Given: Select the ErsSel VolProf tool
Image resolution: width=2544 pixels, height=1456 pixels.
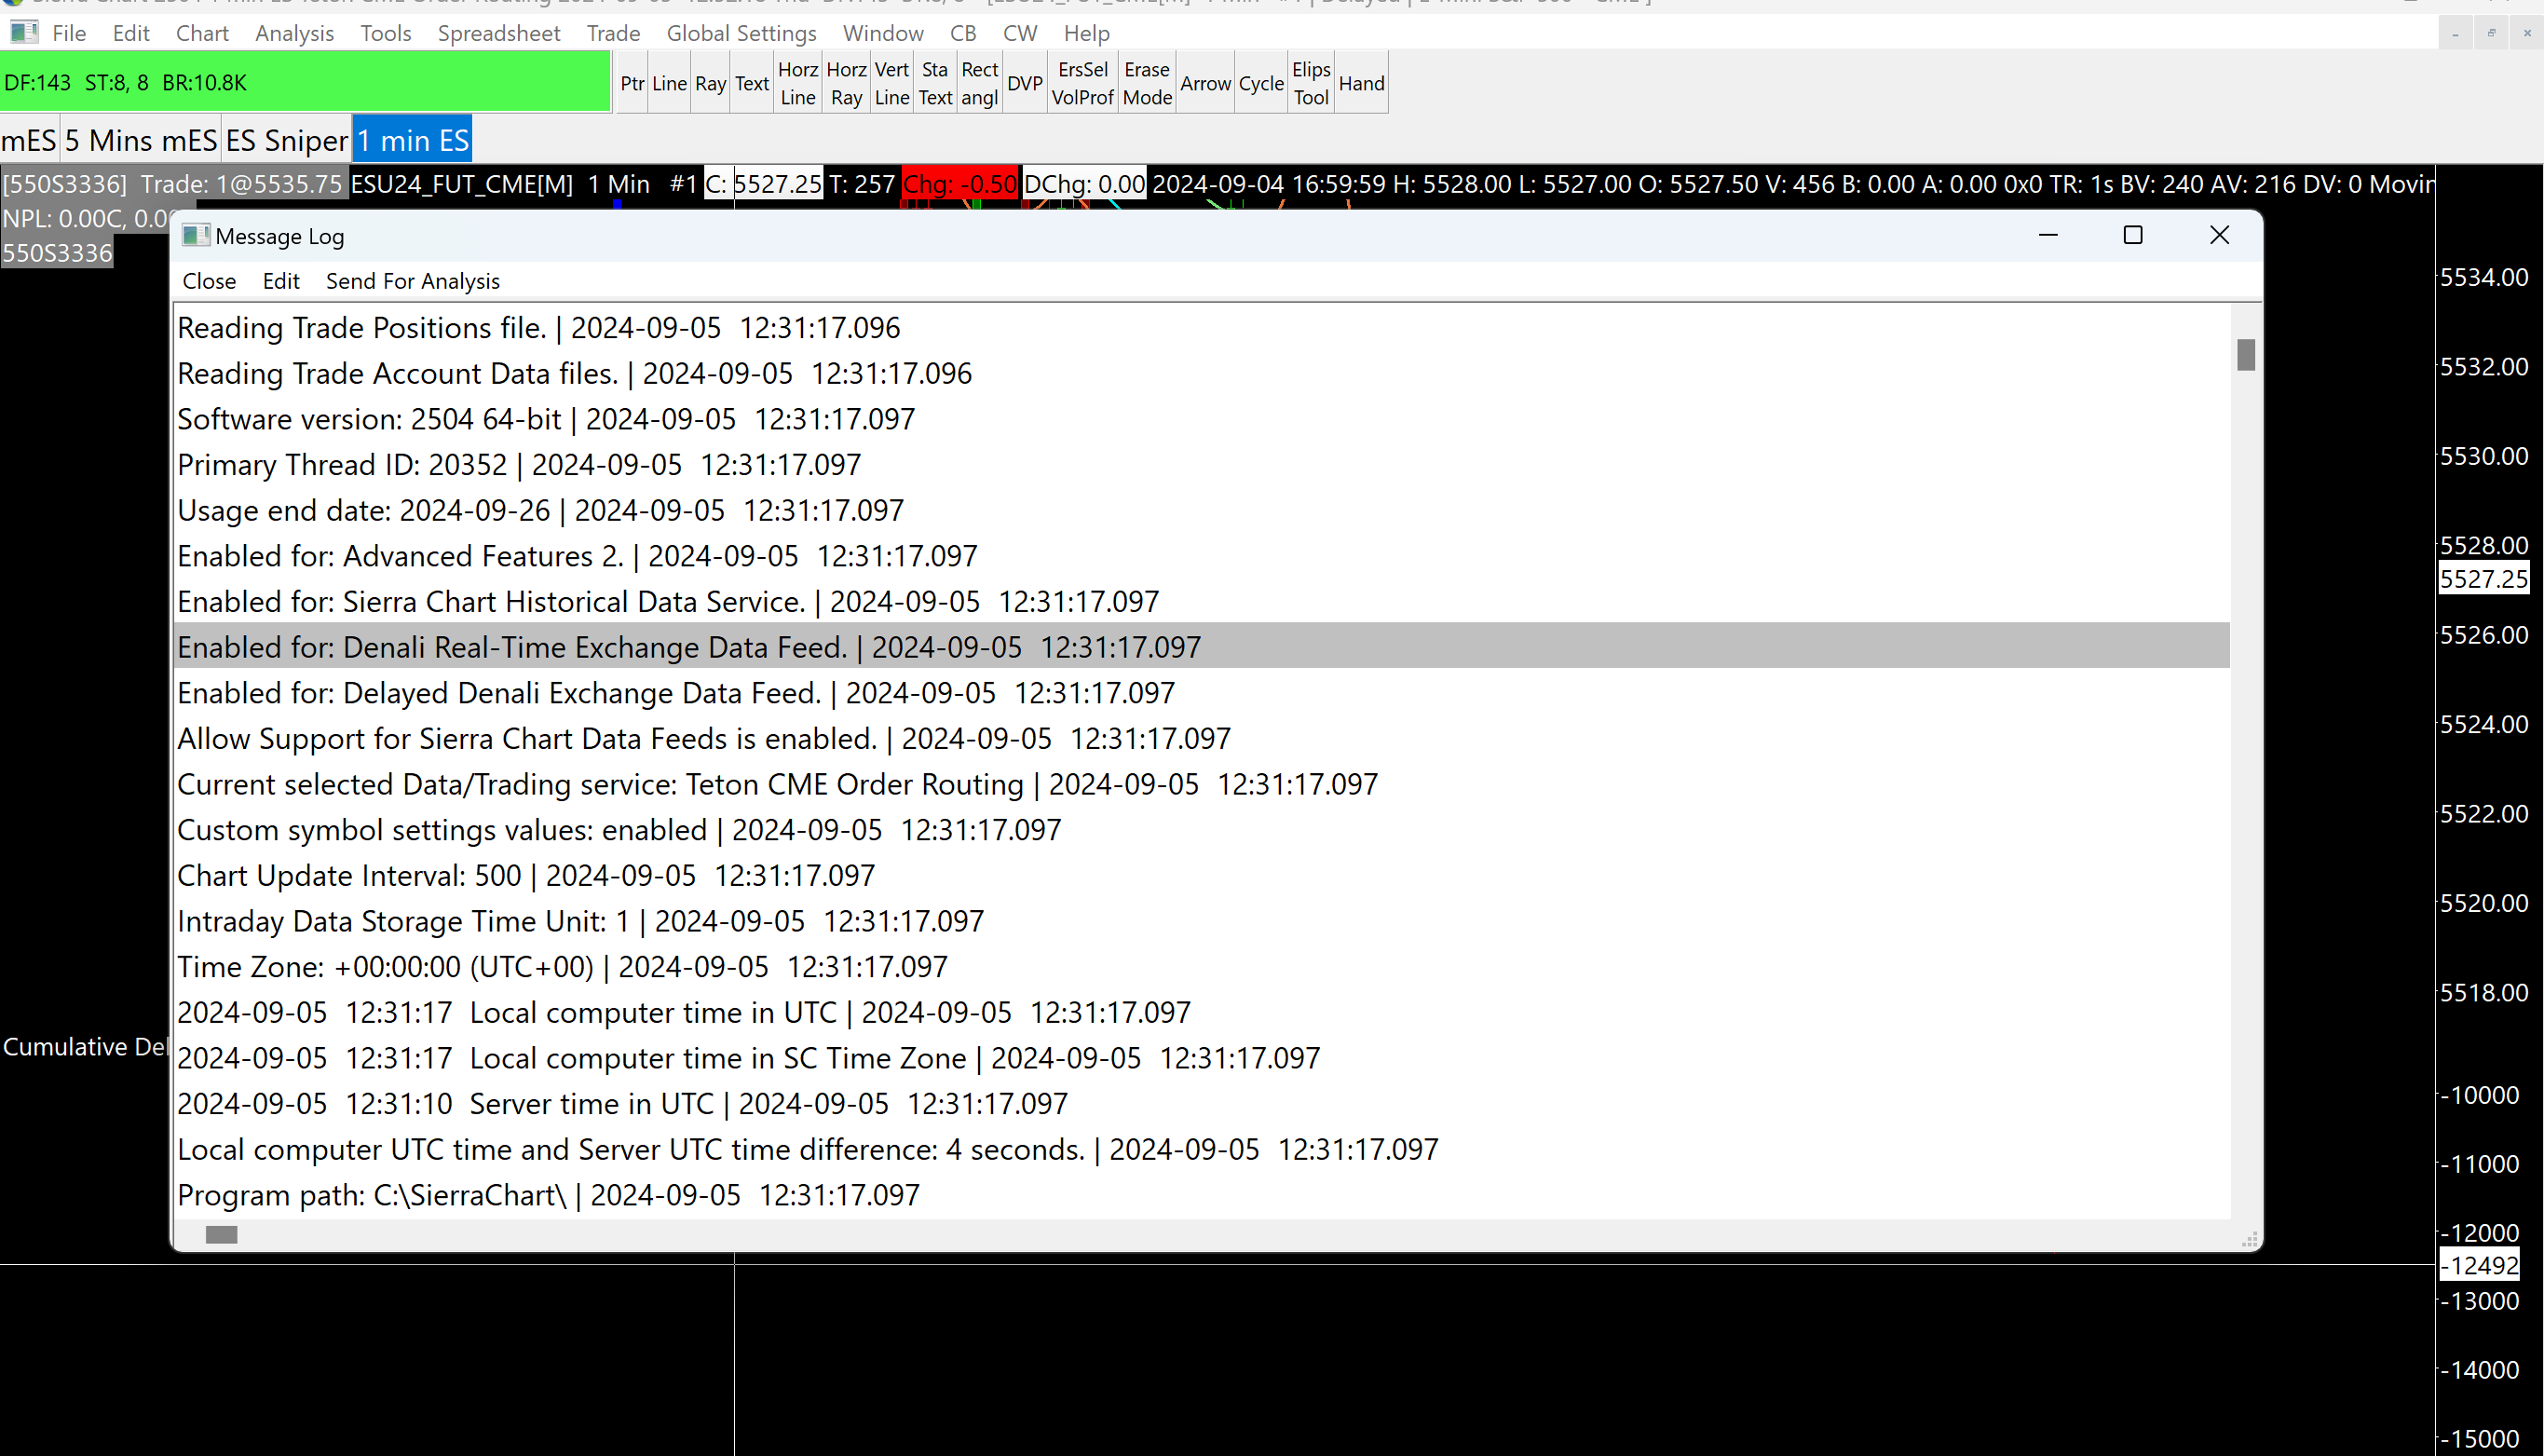Looking at the screenshot, I should coord(1082,83).
